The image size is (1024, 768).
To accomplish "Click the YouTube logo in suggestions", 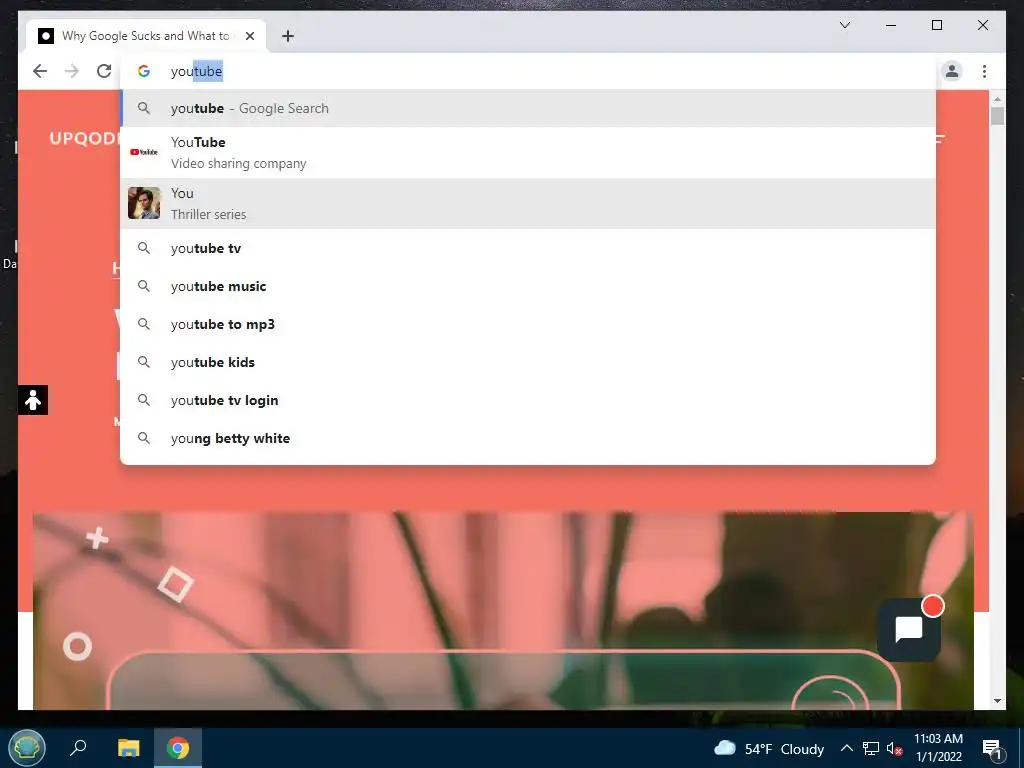I will tap(144, 152).
